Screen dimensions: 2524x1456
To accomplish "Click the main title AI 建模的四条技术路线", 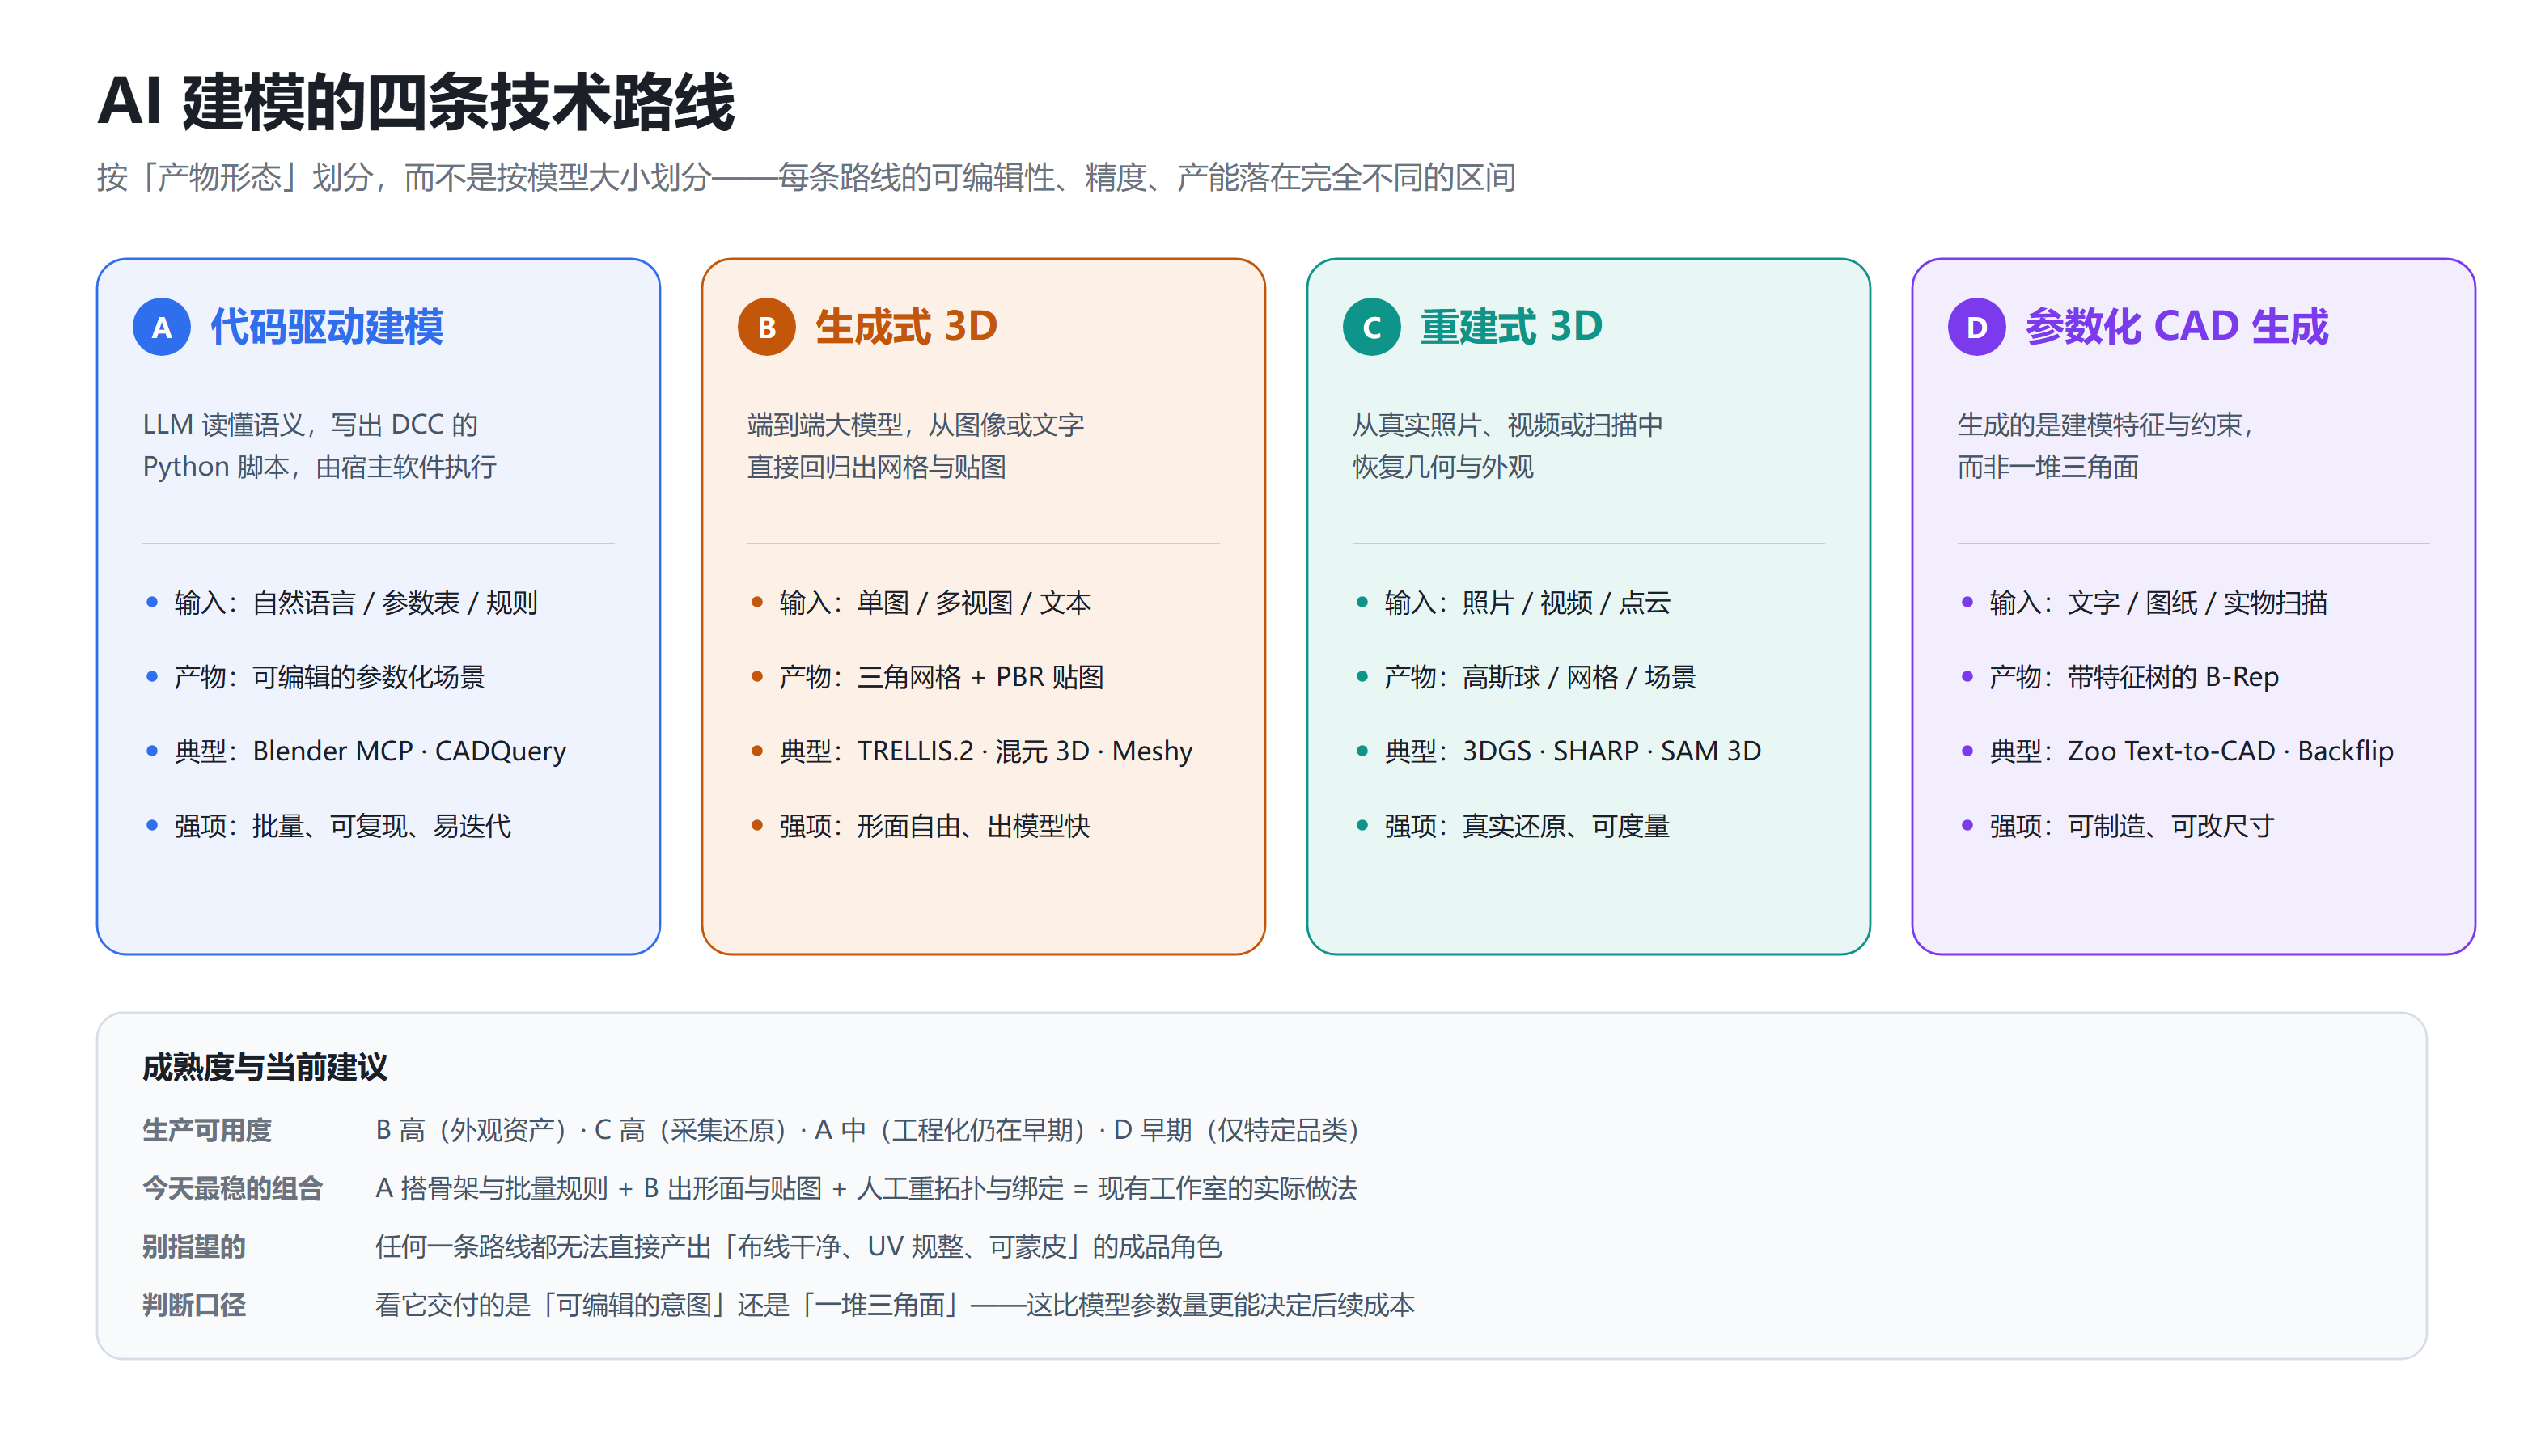I will (x=416, y=102).
